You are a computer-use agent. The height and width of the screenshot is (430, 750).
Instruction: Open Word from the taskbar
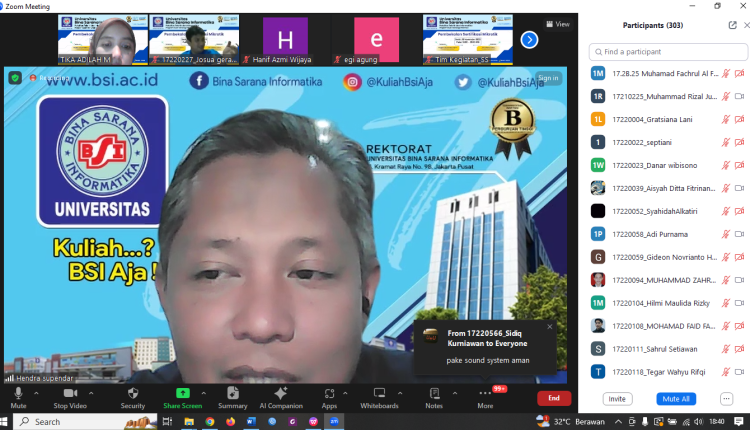coord(251,421)
